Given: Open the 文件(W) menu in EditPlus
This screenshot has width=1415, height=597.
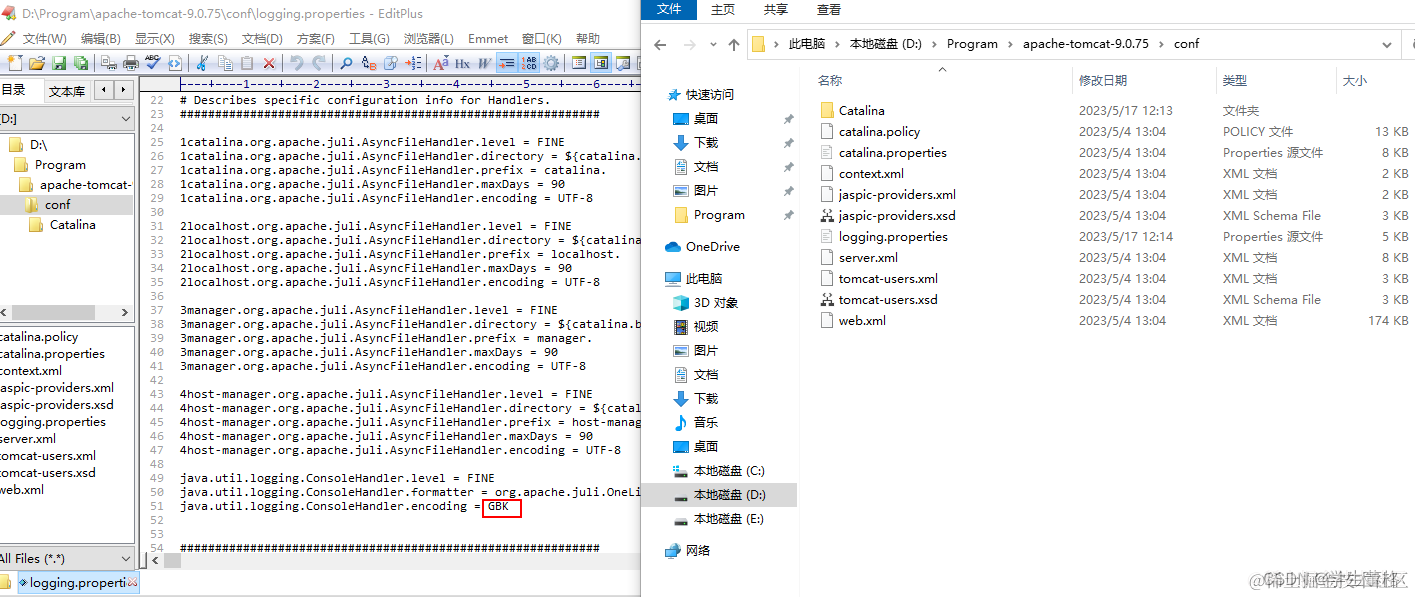Looking at the screenshot, I should point(44,39).
